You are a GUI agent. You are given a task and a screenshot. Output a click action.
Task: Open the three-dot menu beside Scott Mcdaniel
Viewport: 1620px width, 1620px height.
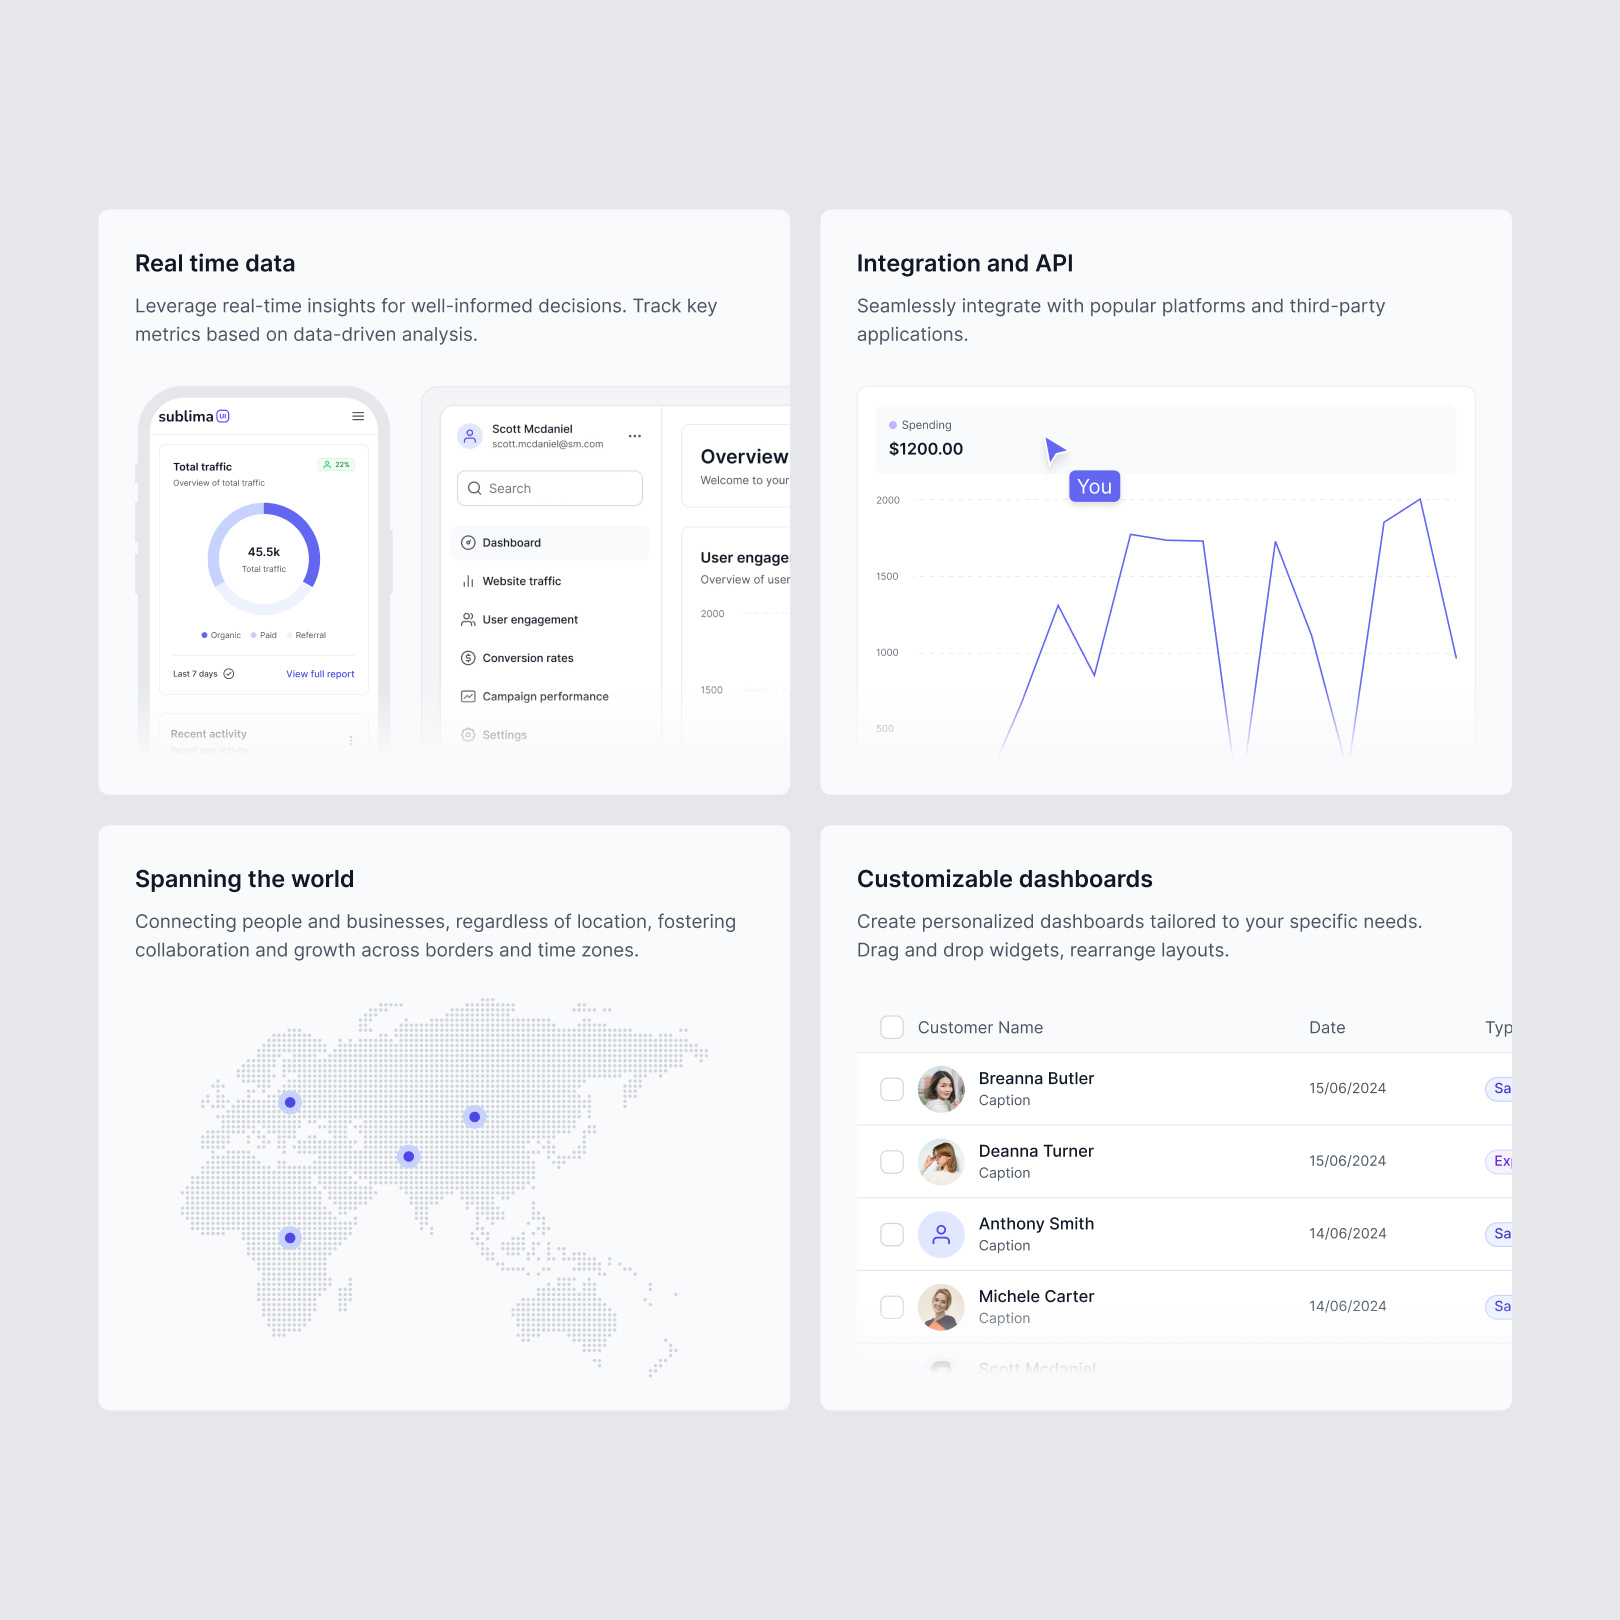(634, 436)
